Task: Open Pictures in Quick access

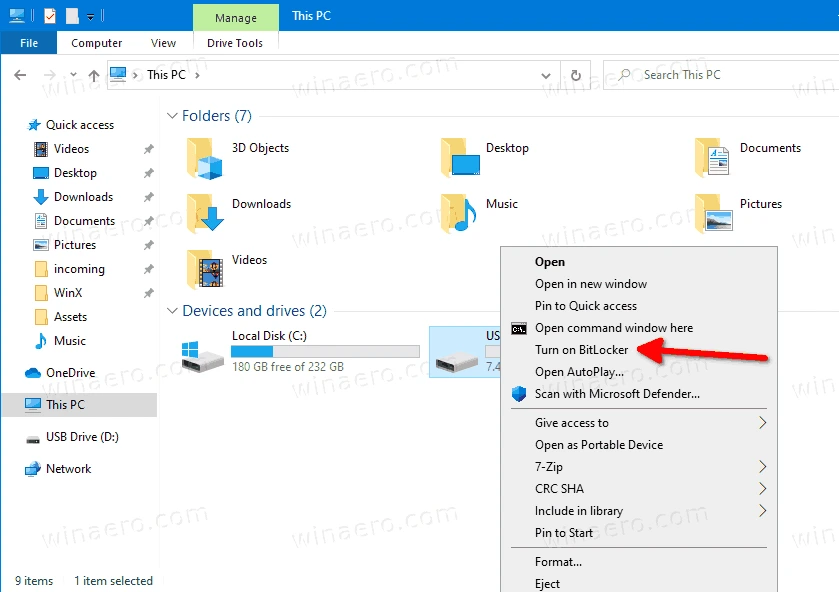Action: point(74,245)
